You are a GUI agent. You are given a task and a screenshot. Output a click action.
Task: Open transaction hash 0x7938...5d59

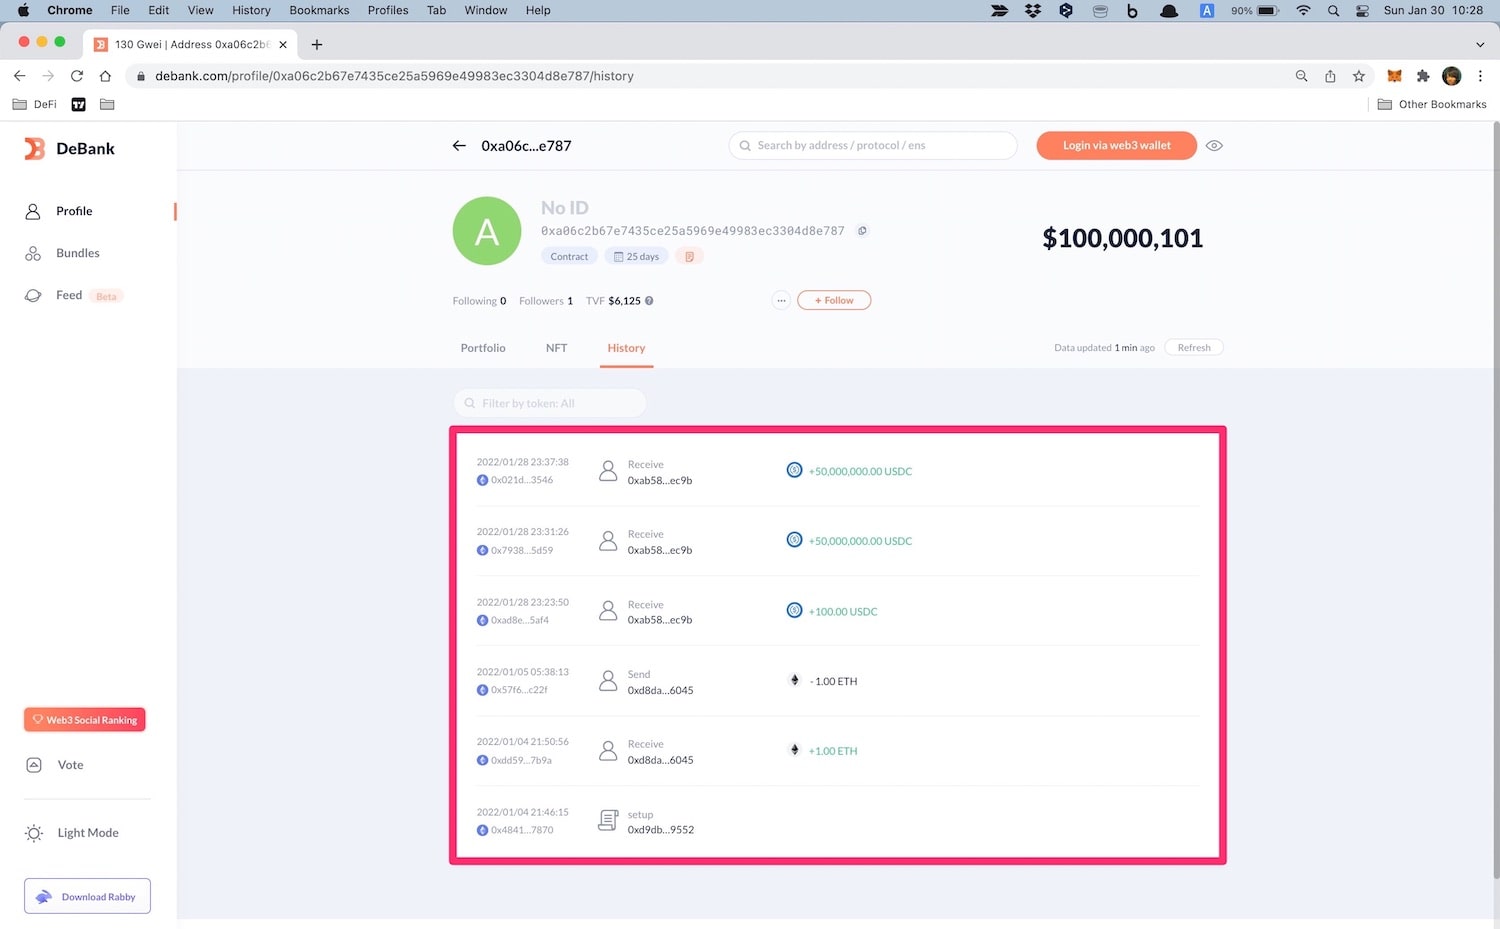point(522,550)
